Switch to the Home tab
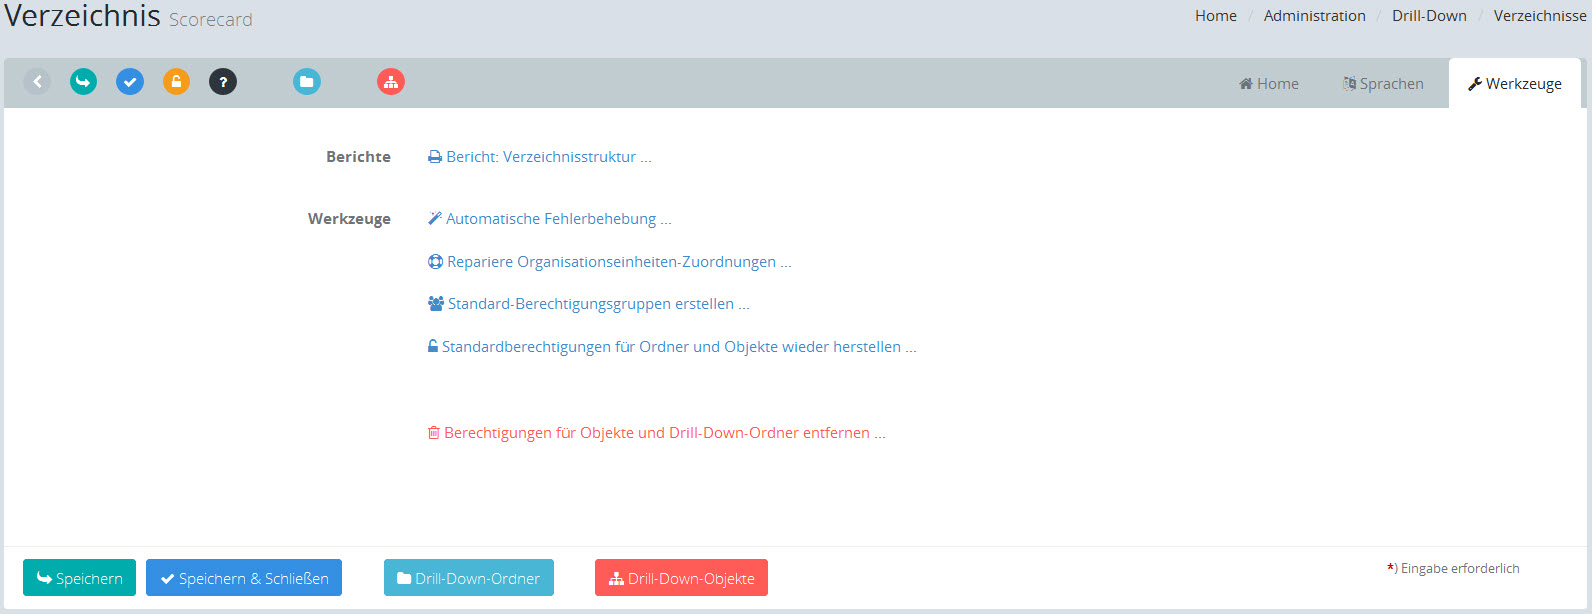Viewport: 1592px width, 614px height. (1269, 84)
